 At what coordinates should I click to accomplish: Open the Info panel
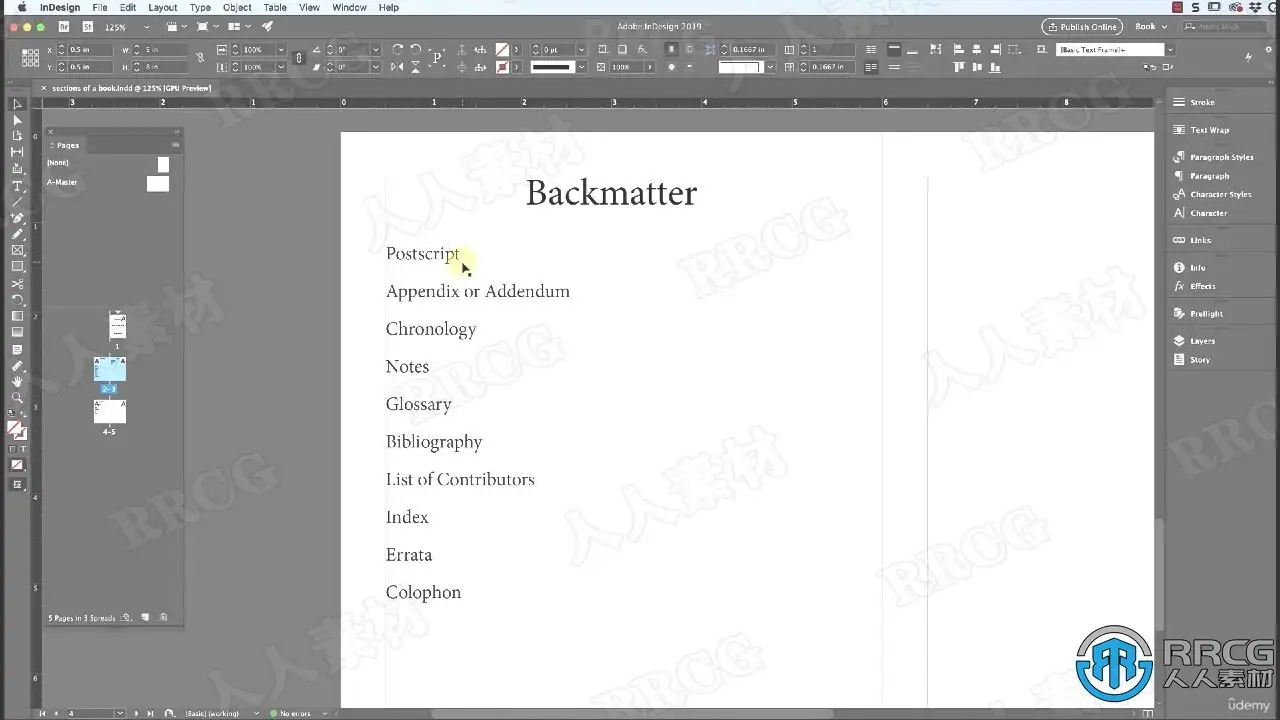(1197, 268)
